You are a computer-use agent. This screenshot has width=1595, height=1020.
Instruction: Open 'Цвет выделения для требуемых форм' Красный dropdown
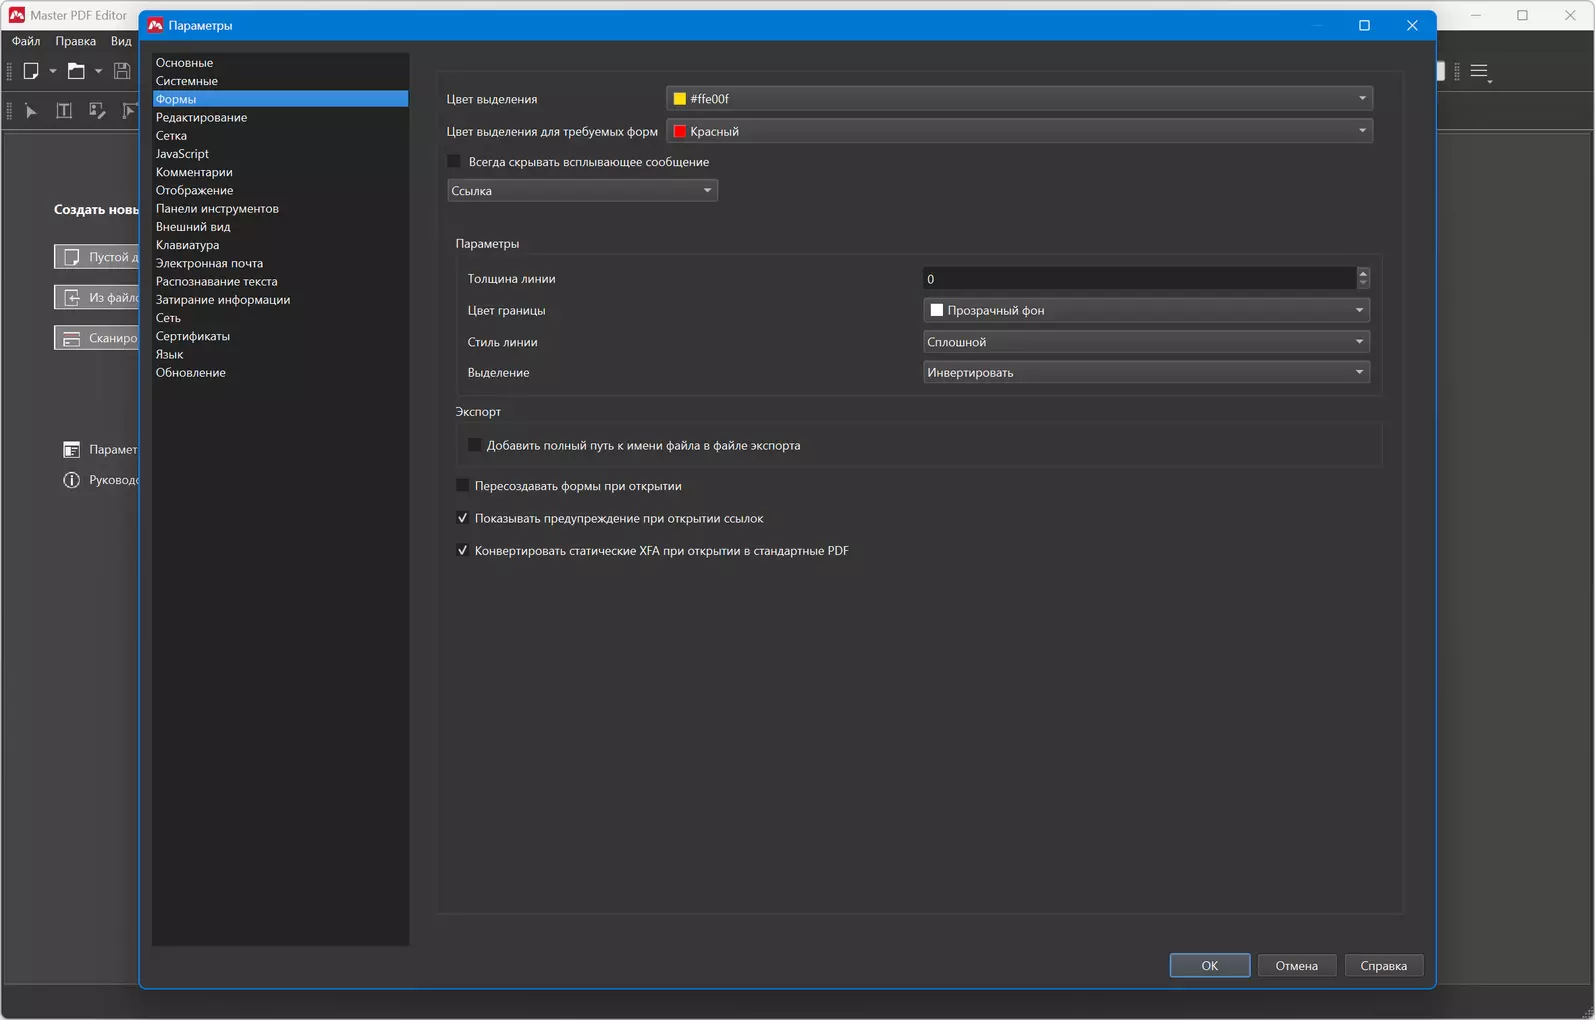[x=1019, y=131]
